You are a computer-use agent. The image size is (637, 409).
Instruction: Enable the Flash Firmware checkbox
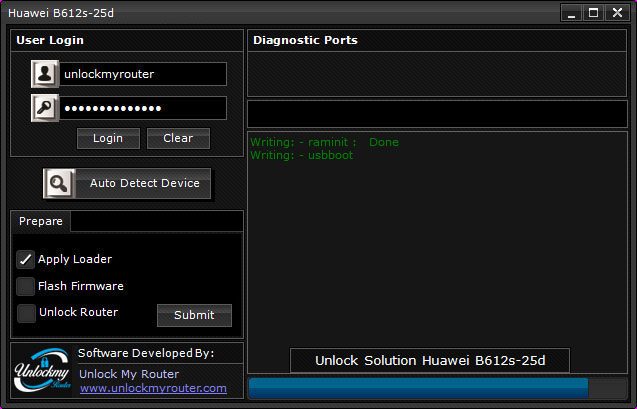point(26,286)
